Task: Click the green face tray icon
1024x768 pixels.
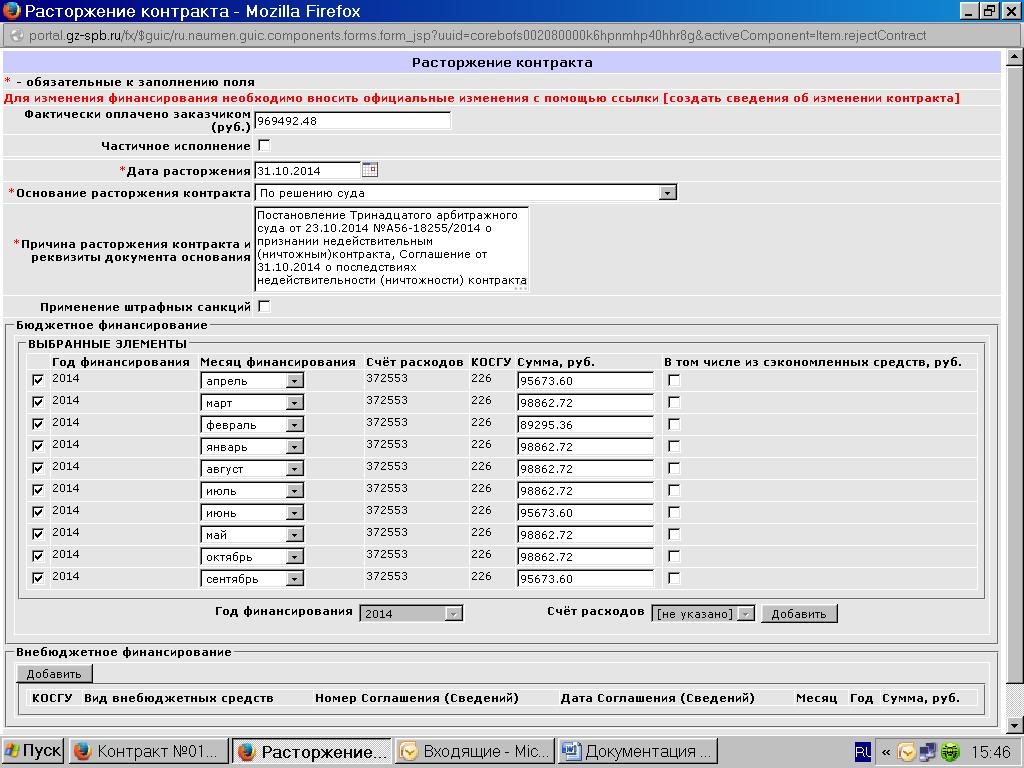Action: point(950,752)
